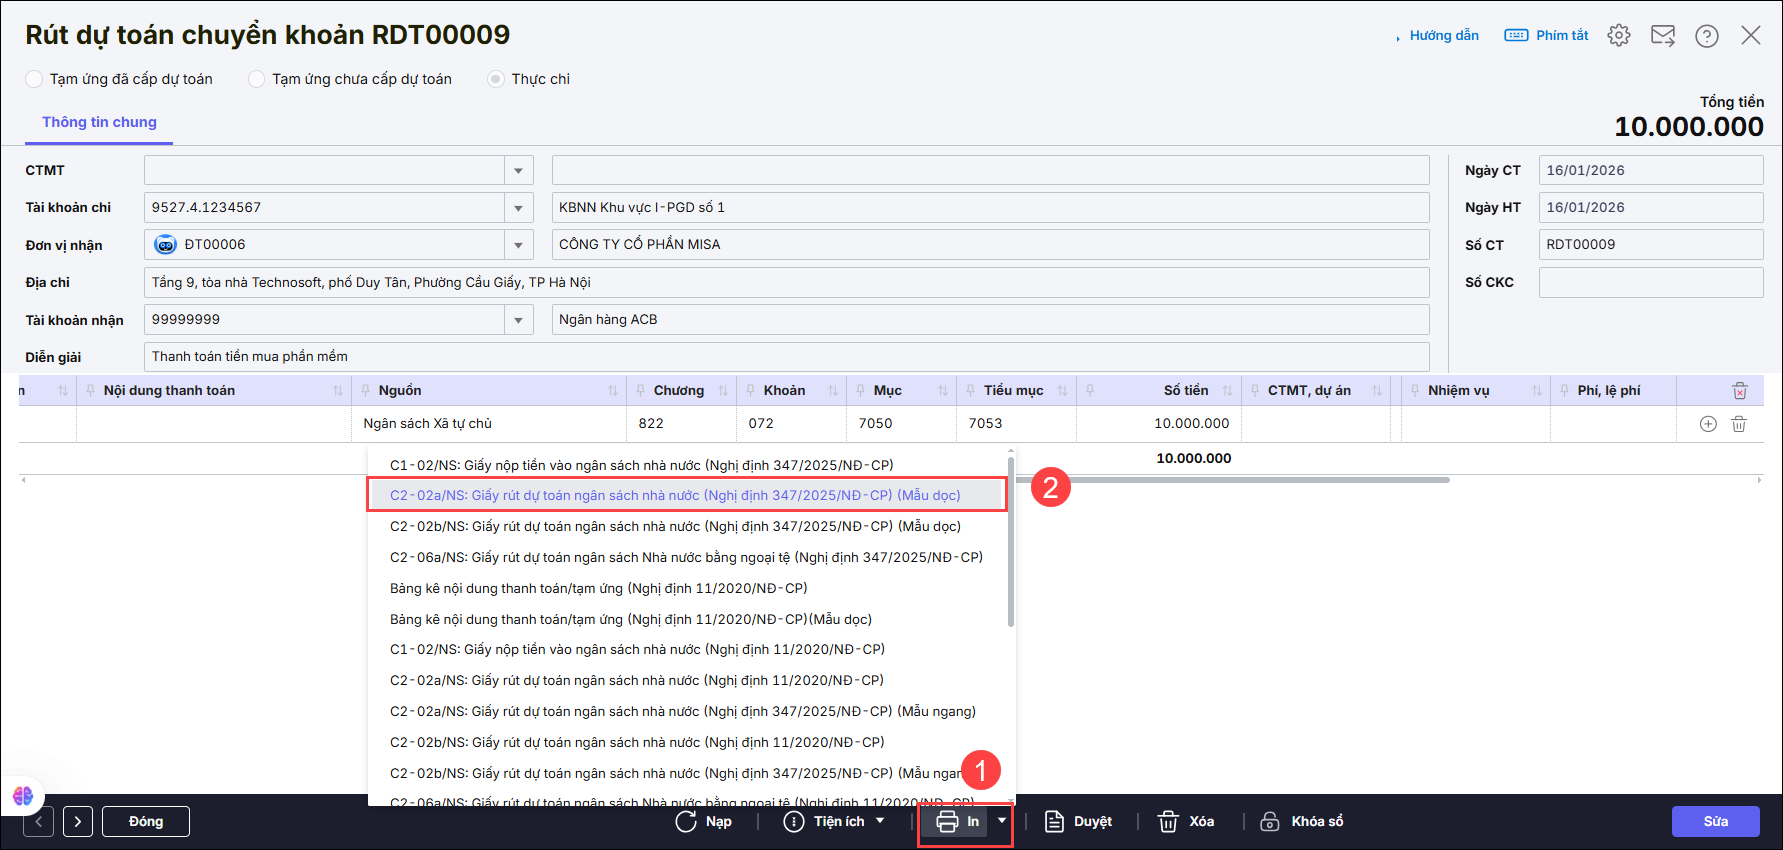Select the Tạm ứng chưa cấp dự toán option
Screen dimensions: 1783x850
coord(350,79)
